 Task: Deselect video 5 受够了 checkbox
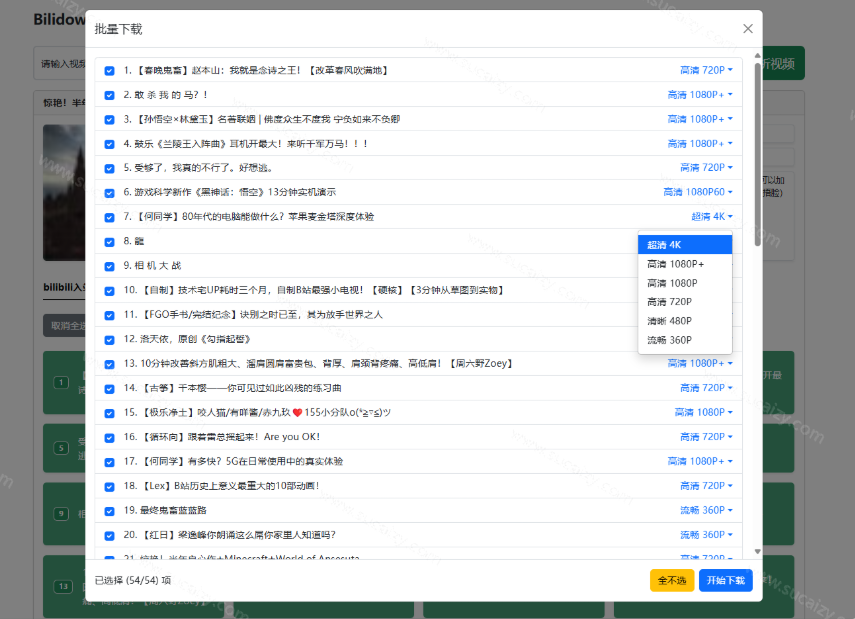110,169
